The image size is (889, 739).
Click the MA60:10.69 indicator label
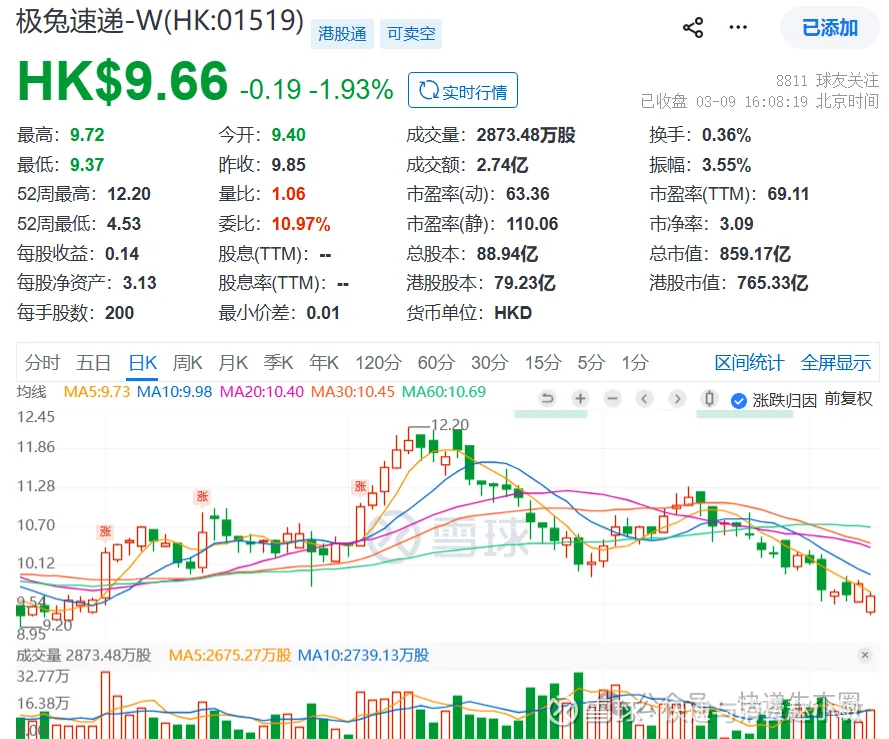(444, 392)
